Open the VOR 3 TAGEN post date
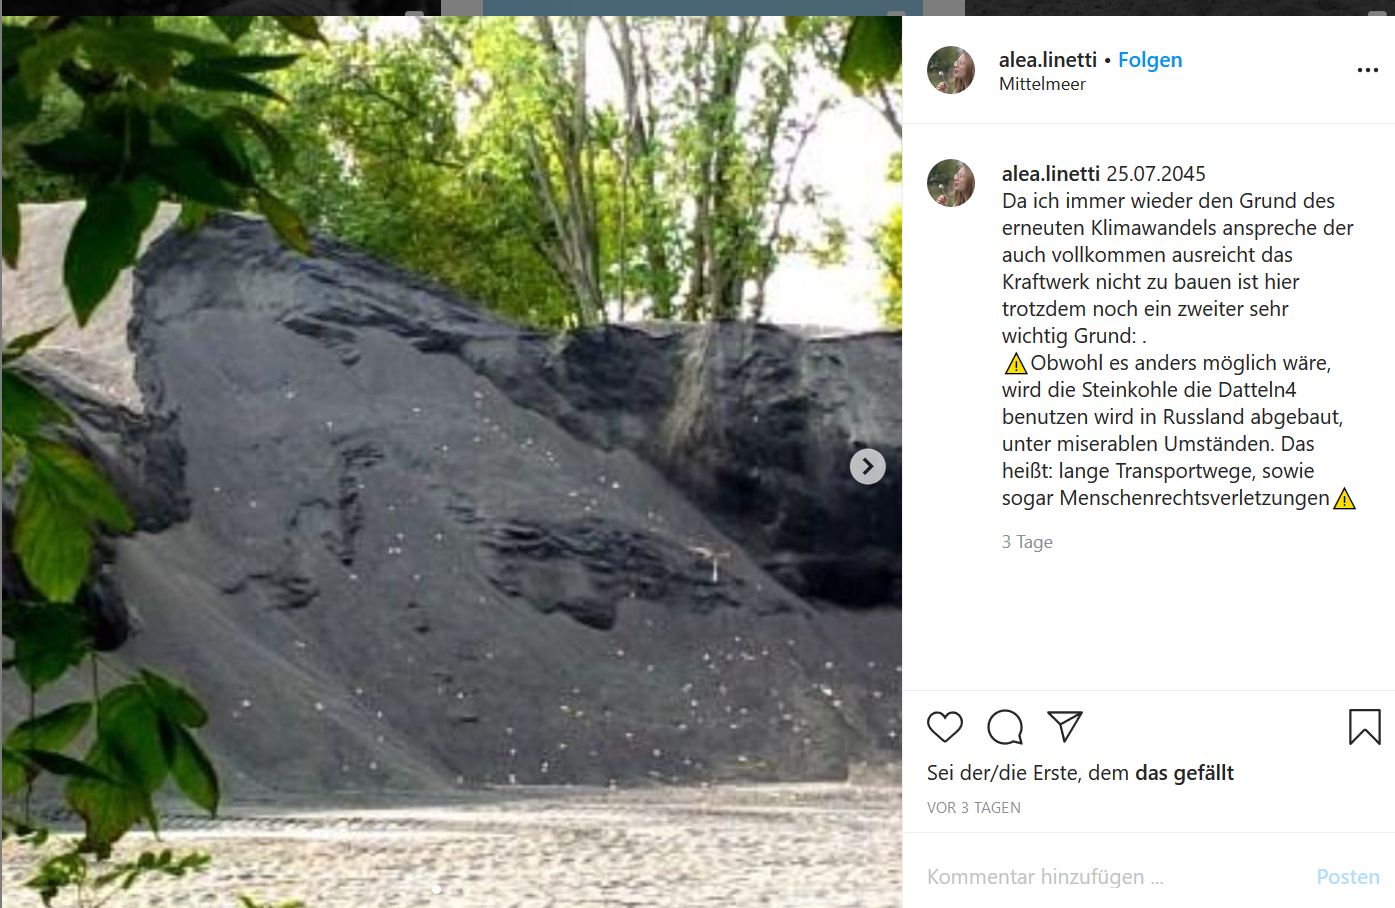 pos(974,808)
